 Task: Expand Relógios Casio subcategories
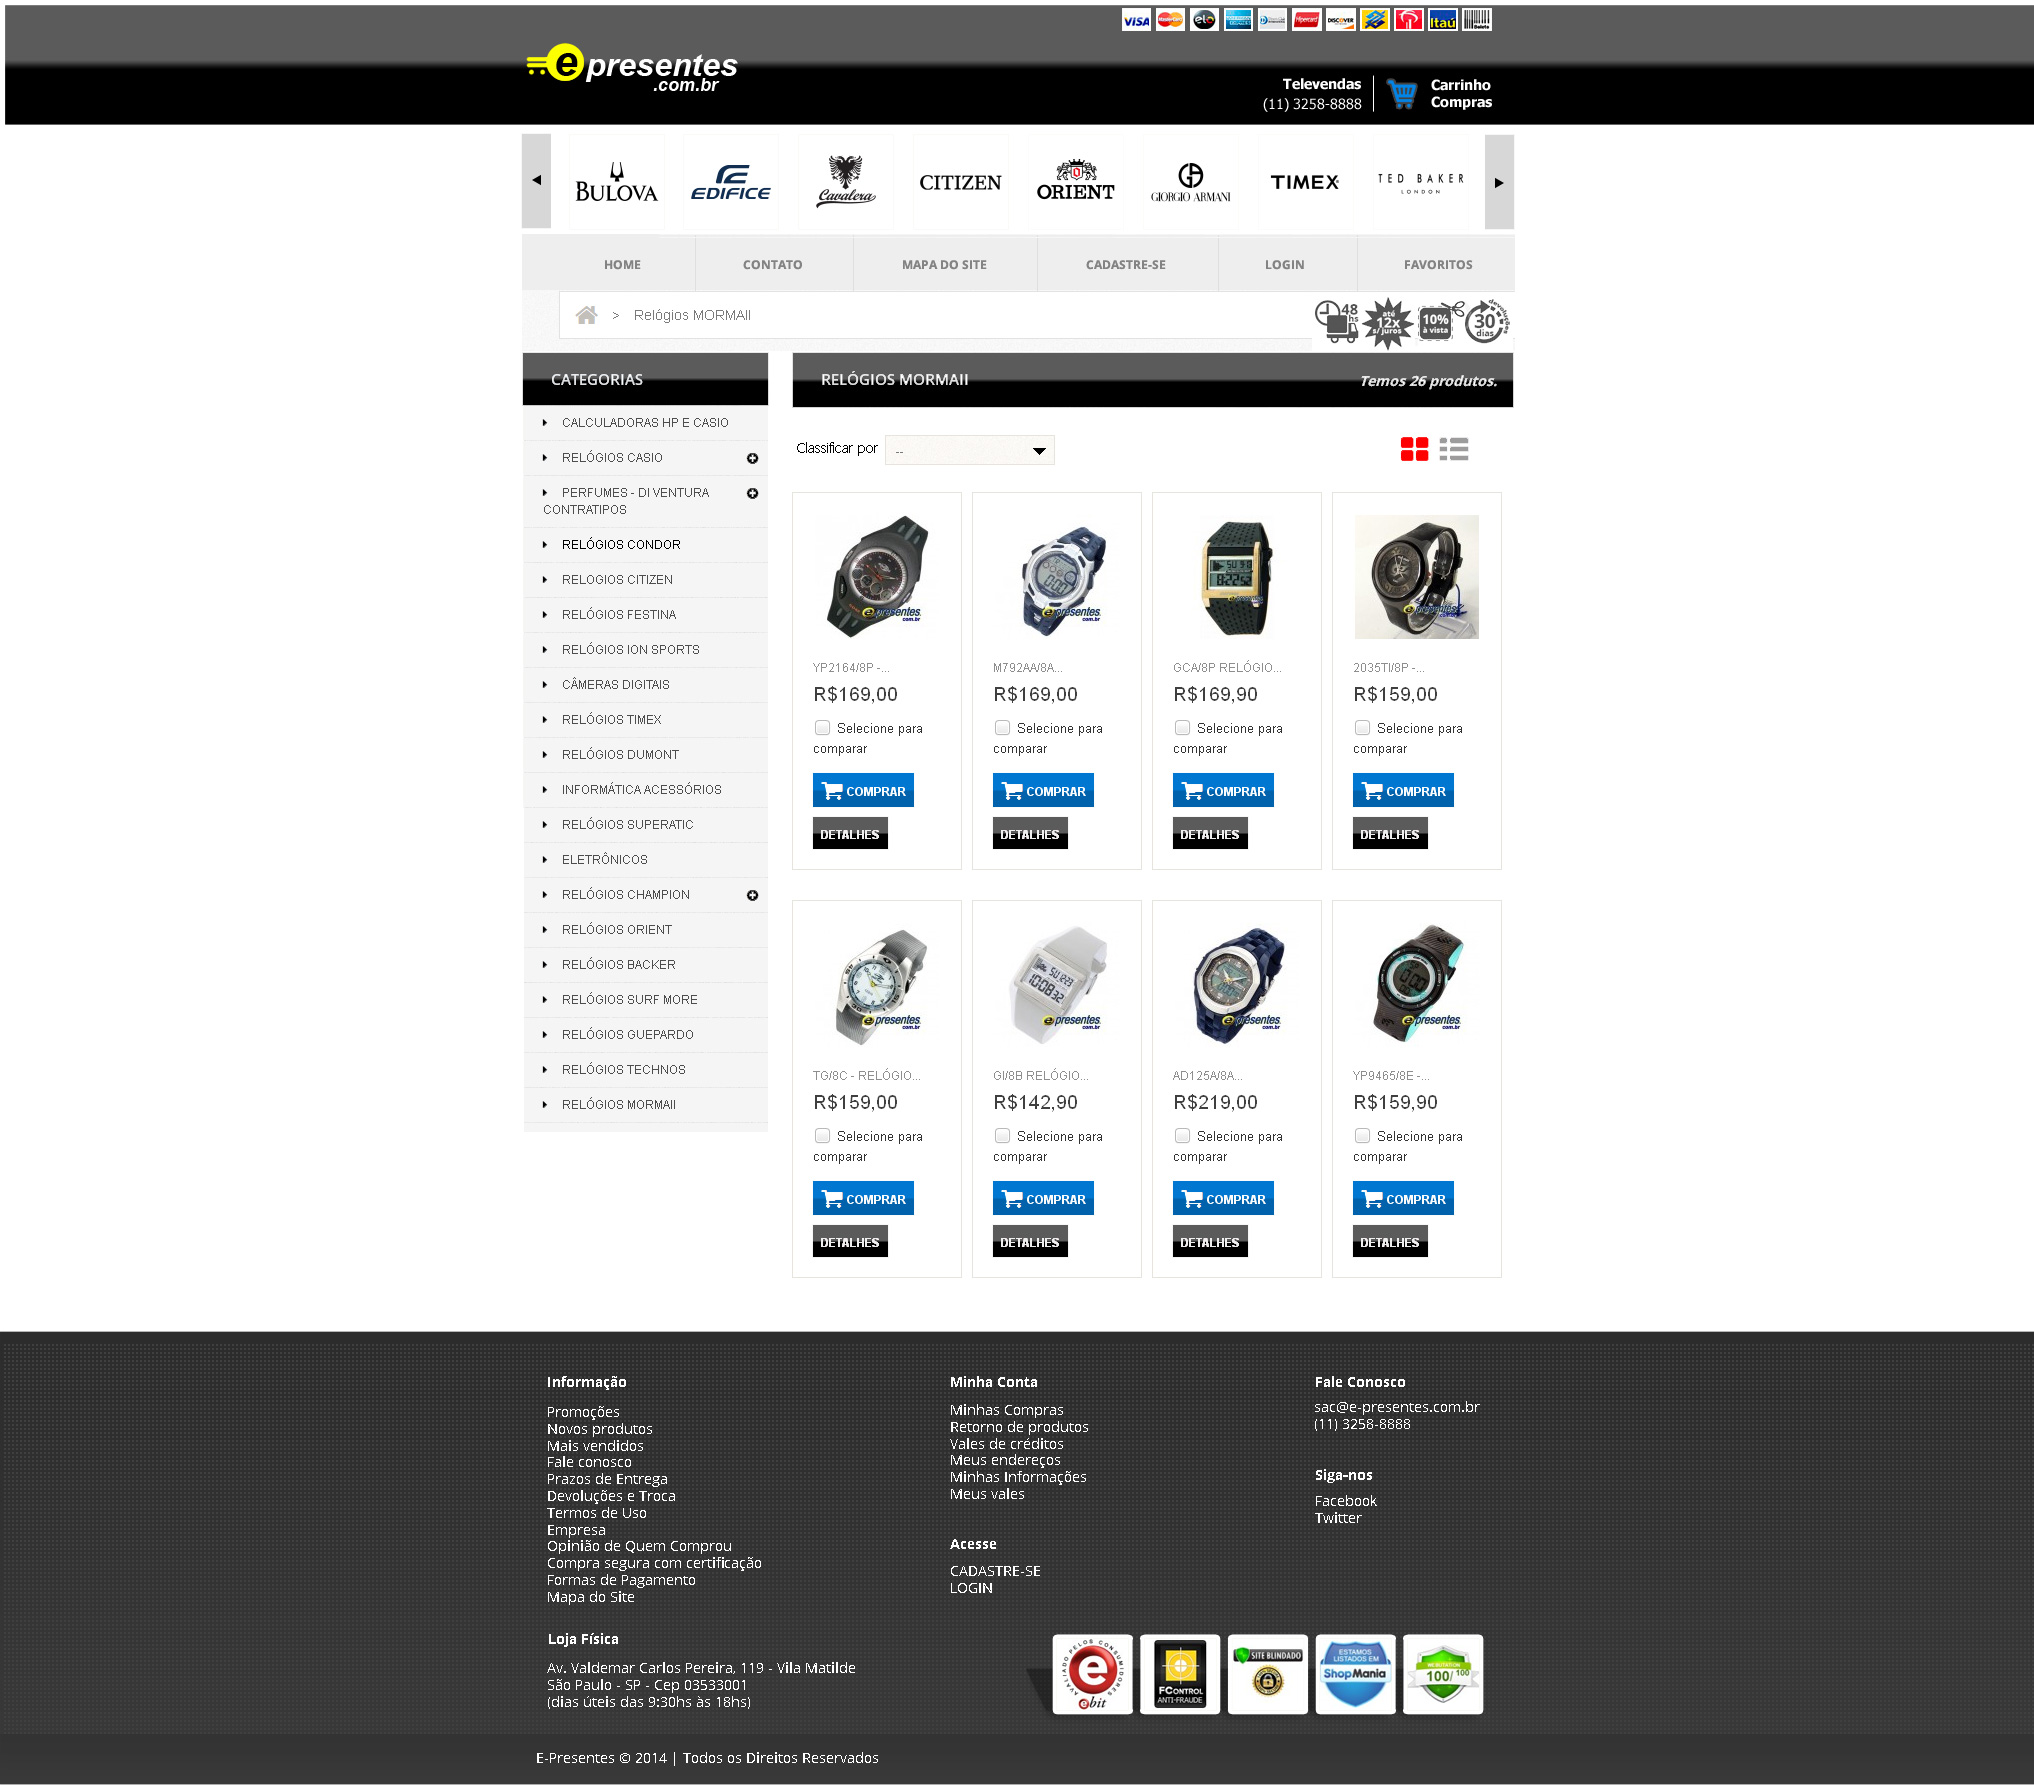tap(752, 458)
